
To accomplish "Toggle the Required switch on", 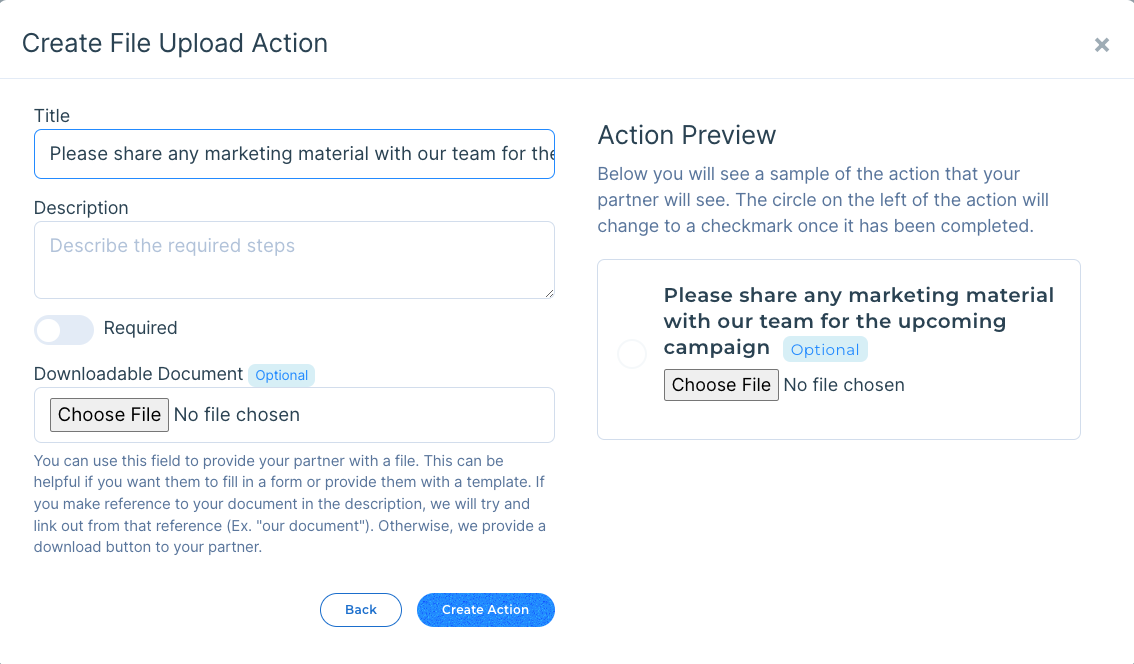I will tap(64, 329).
